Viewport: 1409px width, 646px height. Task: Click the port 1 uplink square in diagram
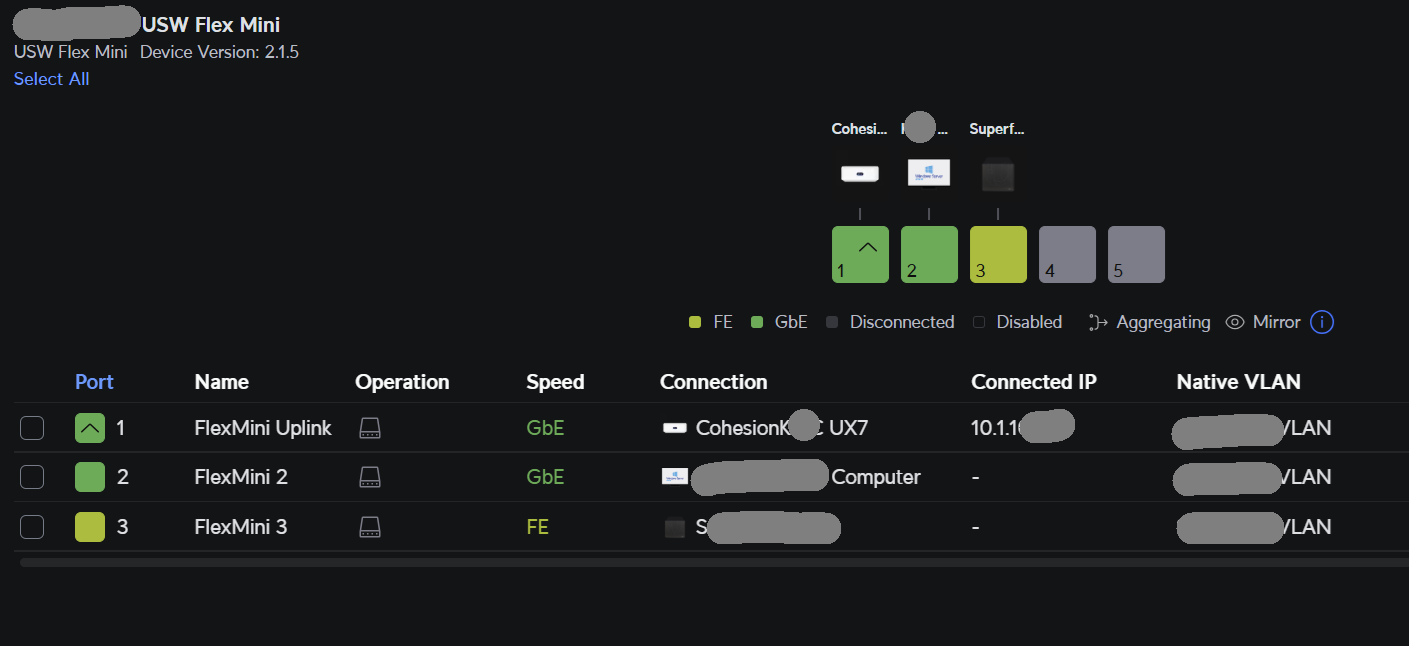[x=860, y=254]
